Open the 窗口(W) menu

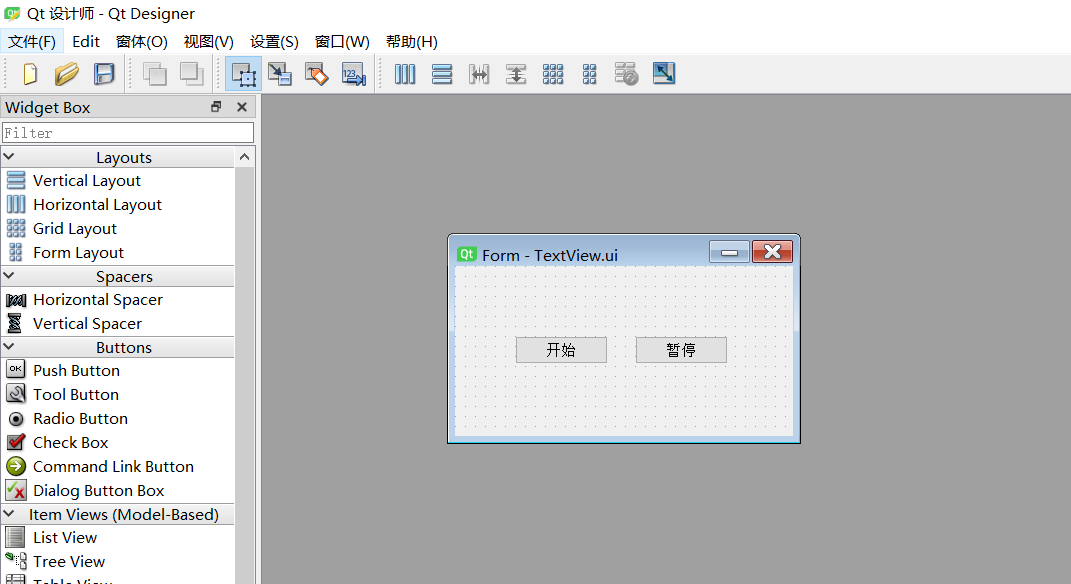[342, 41]
